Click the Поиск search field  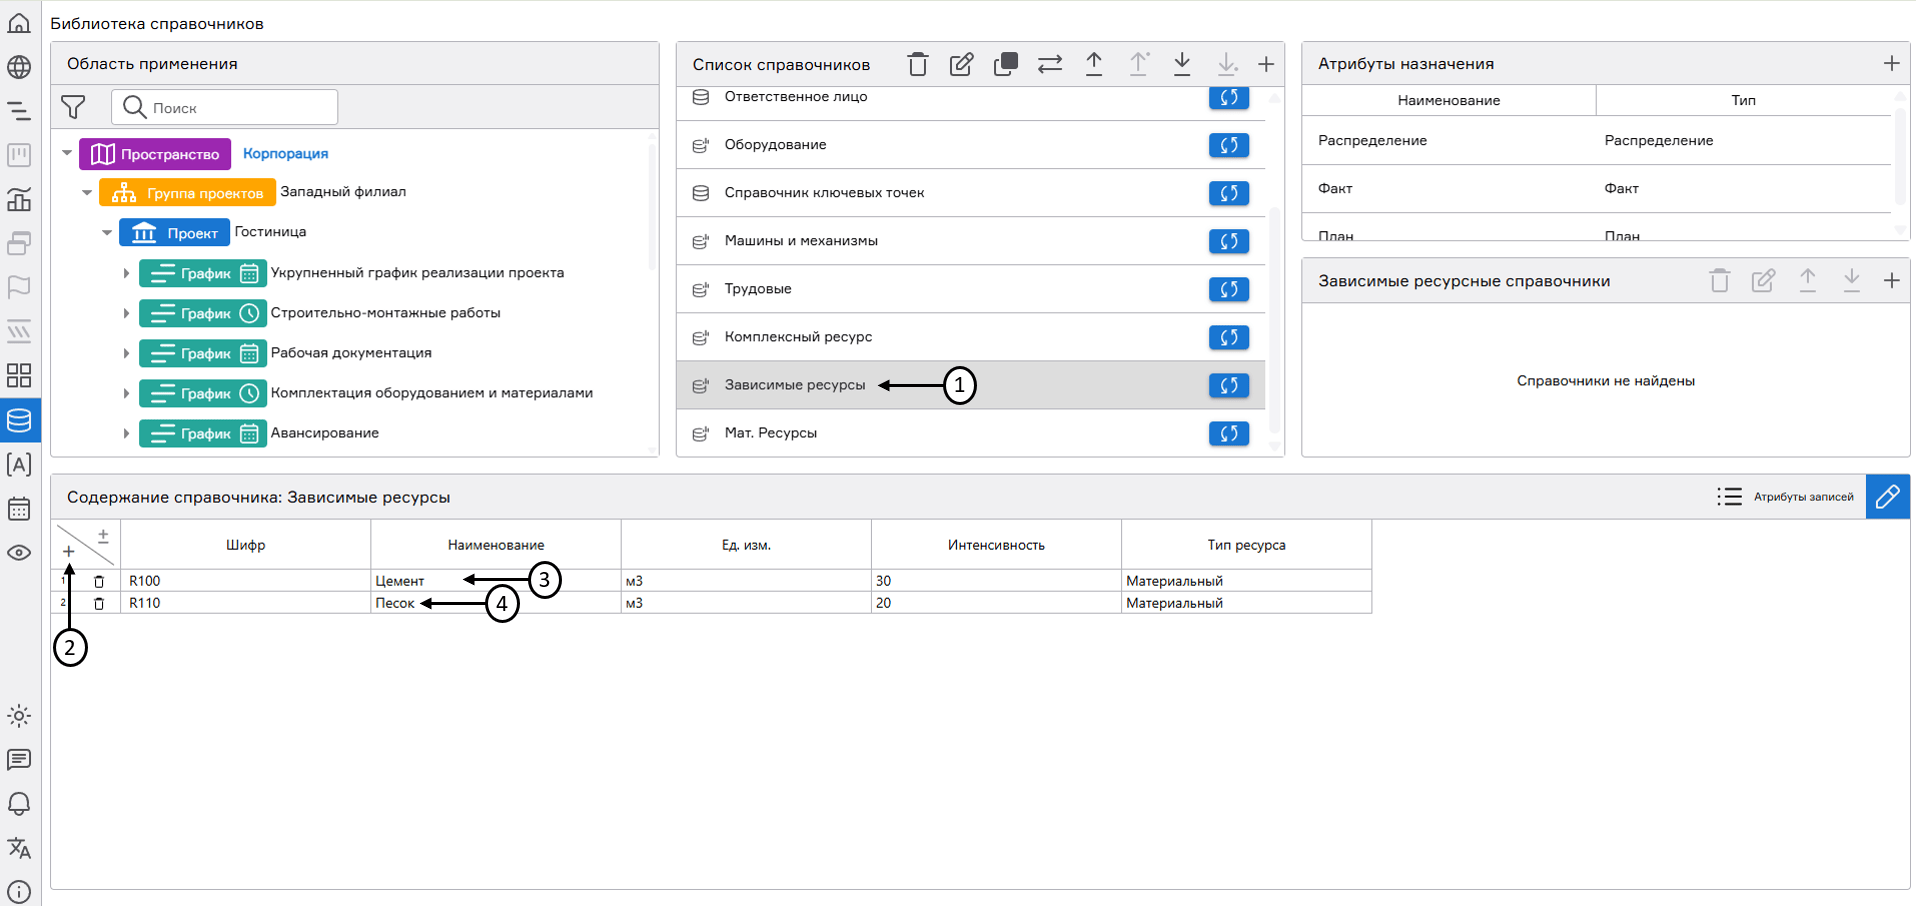click(240, 108)
